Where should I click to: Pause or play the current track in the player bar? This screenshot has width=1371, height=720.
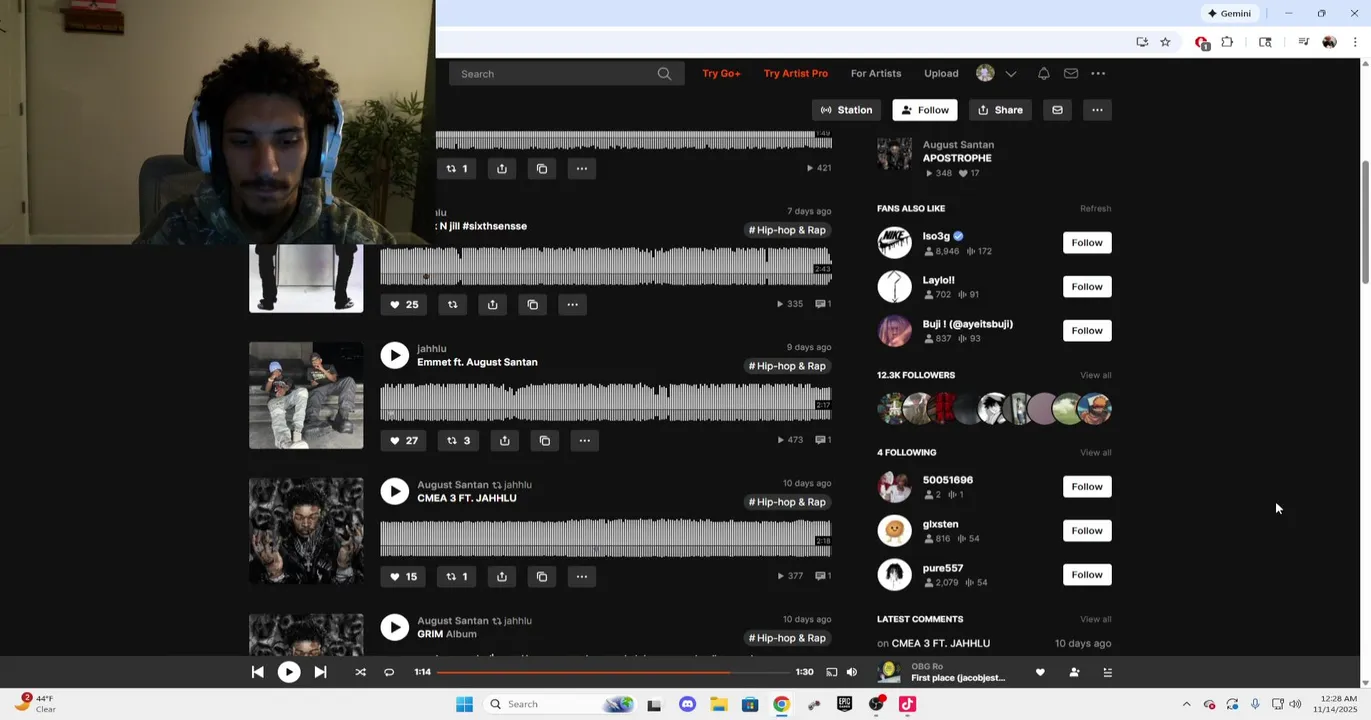[288, 672]
